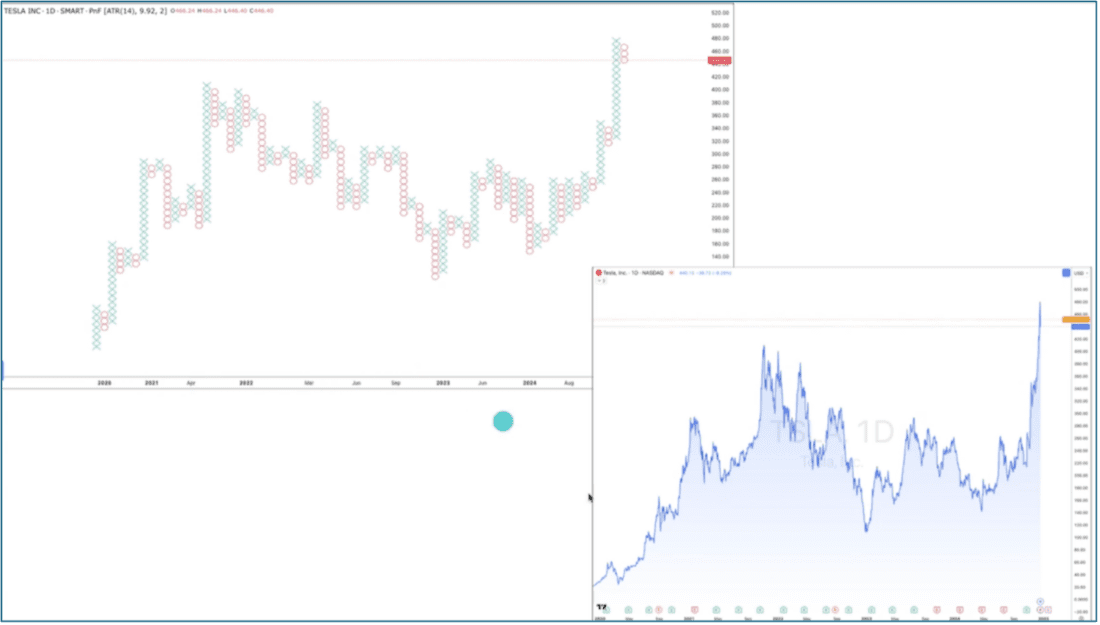1100x625 pixels.
Task: Click the red current price label on the right axis
Action: 718,60
